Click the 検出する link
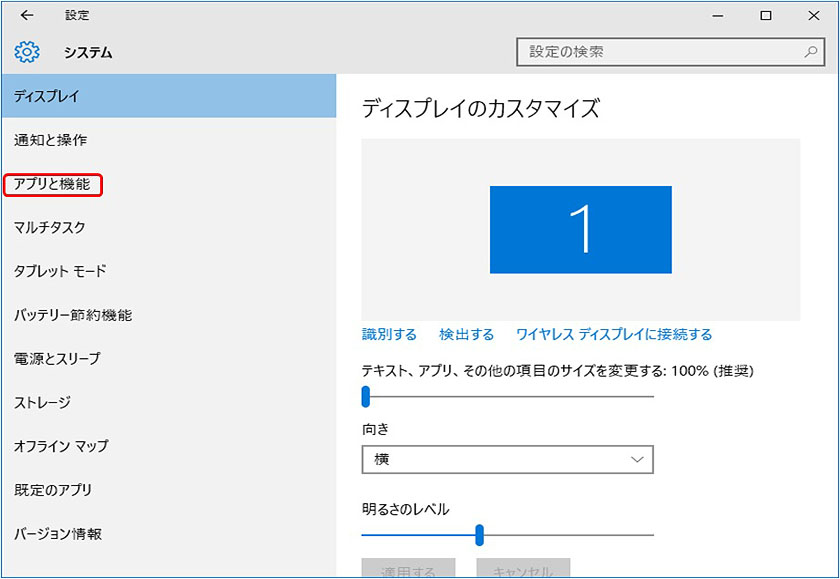This screenshot has height=579, width=840. [466, 335]
